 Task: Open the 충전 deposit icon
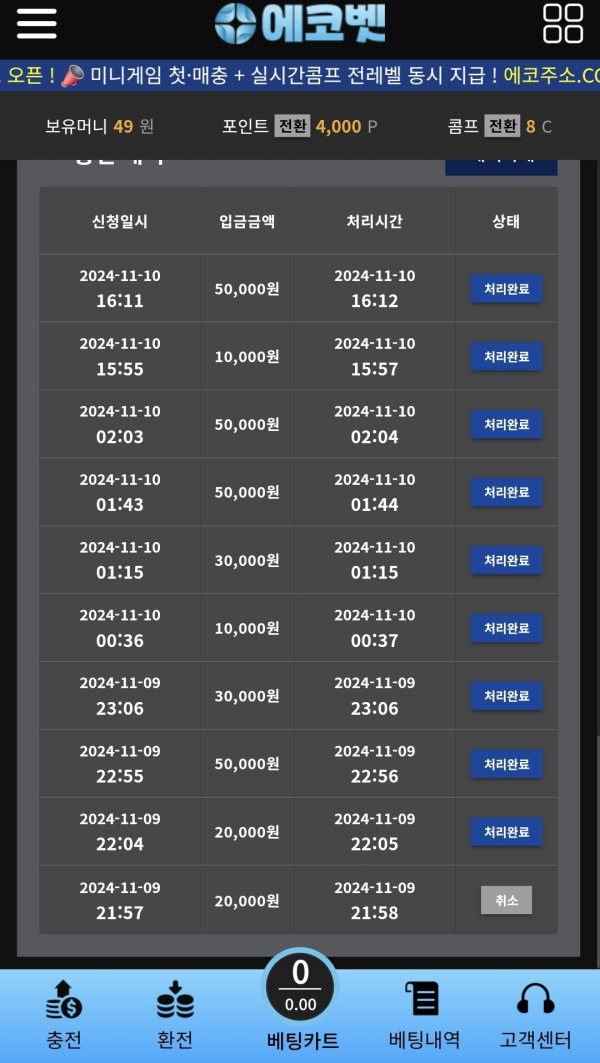coord(64,1002)
